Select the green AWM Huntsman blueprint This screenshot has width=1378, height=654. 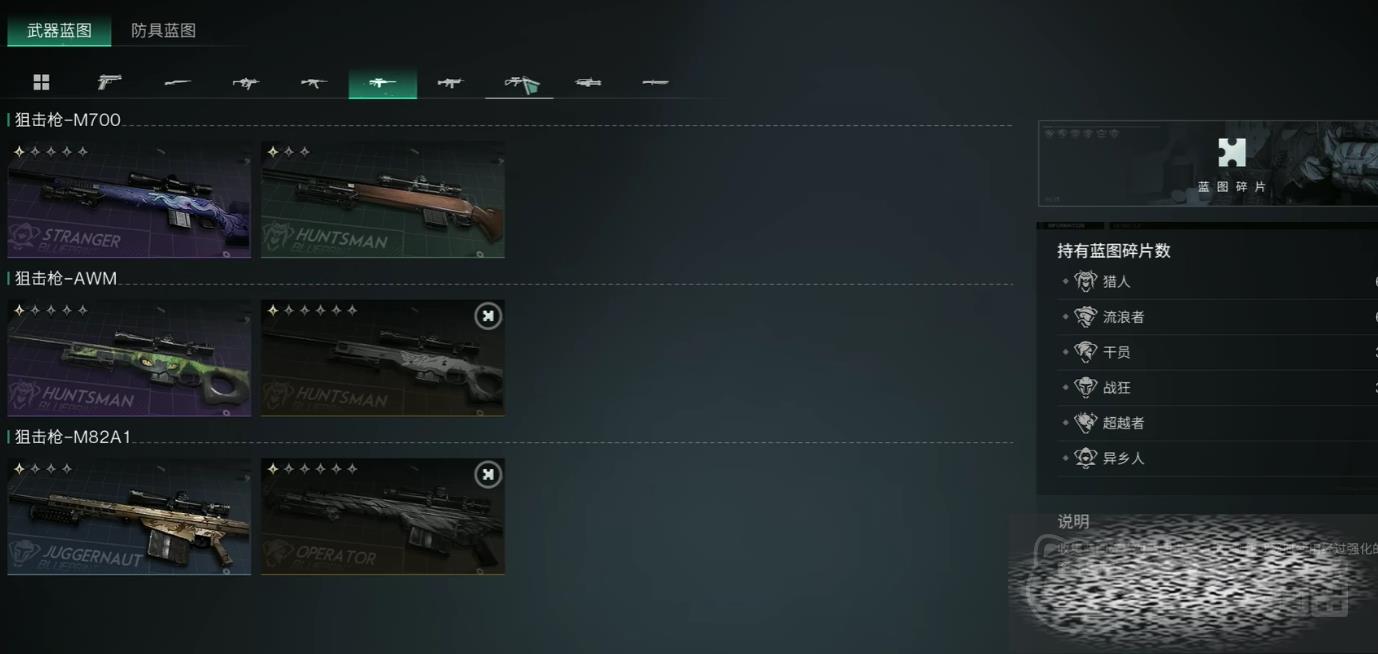pyautogui.click(x=129, y=358)
